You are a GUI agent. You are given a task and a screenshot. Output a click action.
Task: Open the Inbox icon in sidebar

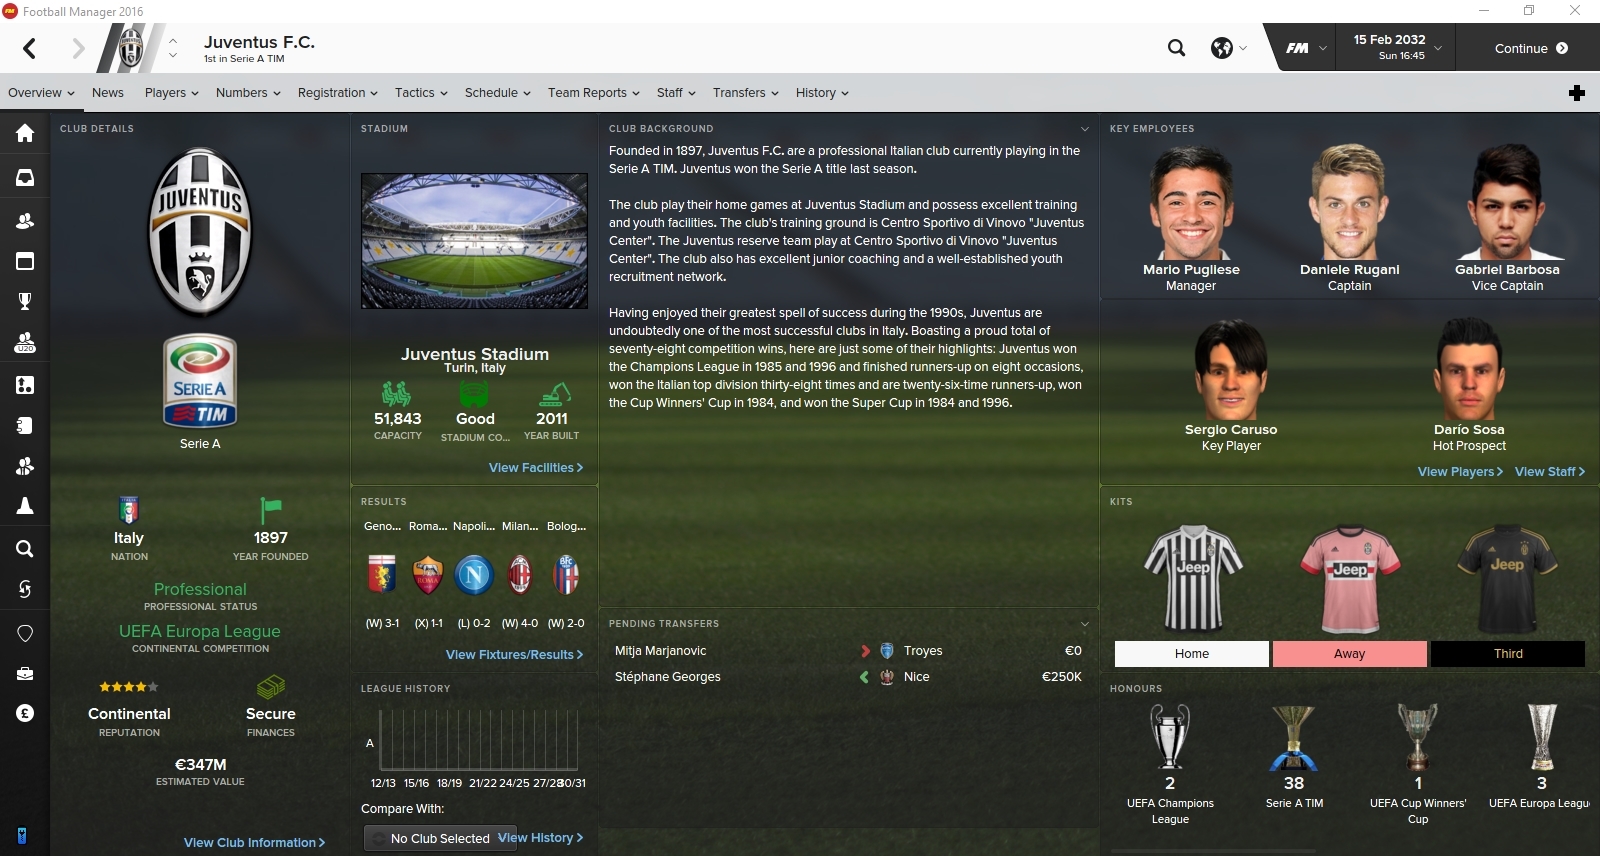click(25, 178)
